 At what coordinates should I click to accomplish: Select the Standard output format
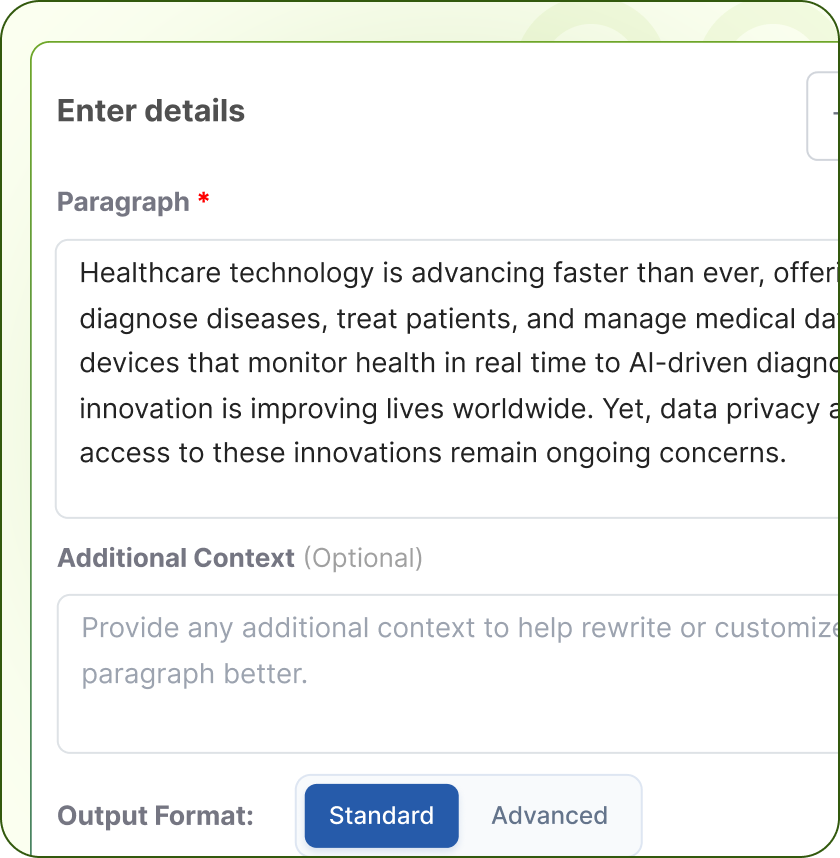click(x=381, y=815)
